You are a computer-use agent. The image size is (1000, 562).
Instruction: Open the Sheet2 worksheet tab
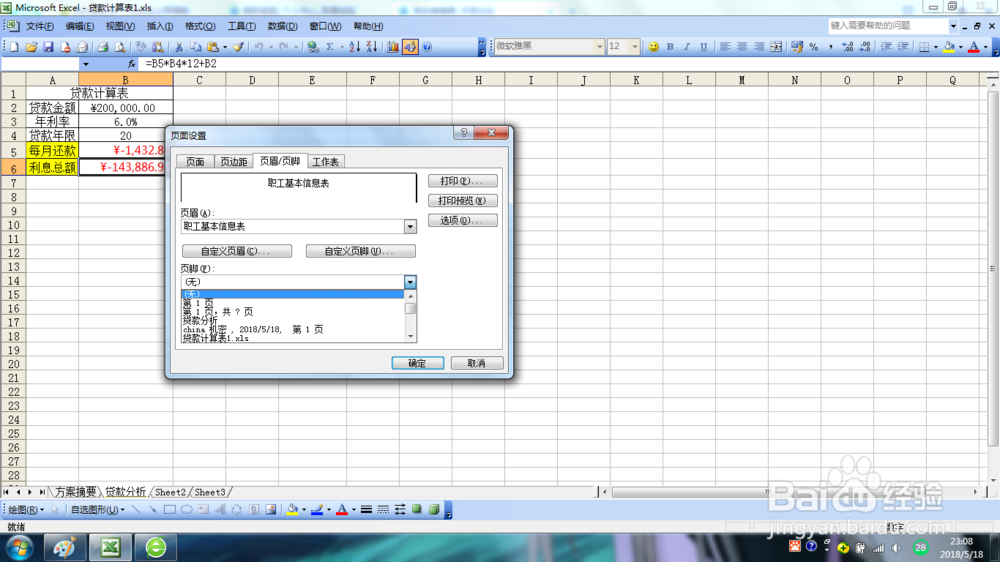(x=170, y=492)
